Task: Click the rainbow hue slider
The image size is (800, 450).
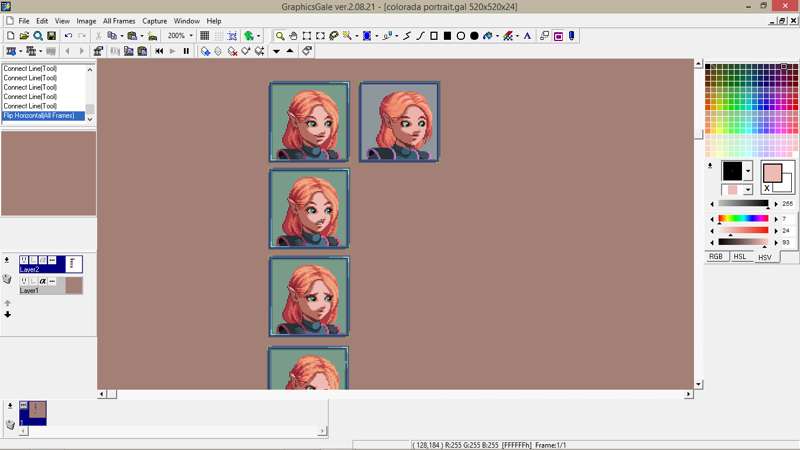Action: click(x=743, y=218)
